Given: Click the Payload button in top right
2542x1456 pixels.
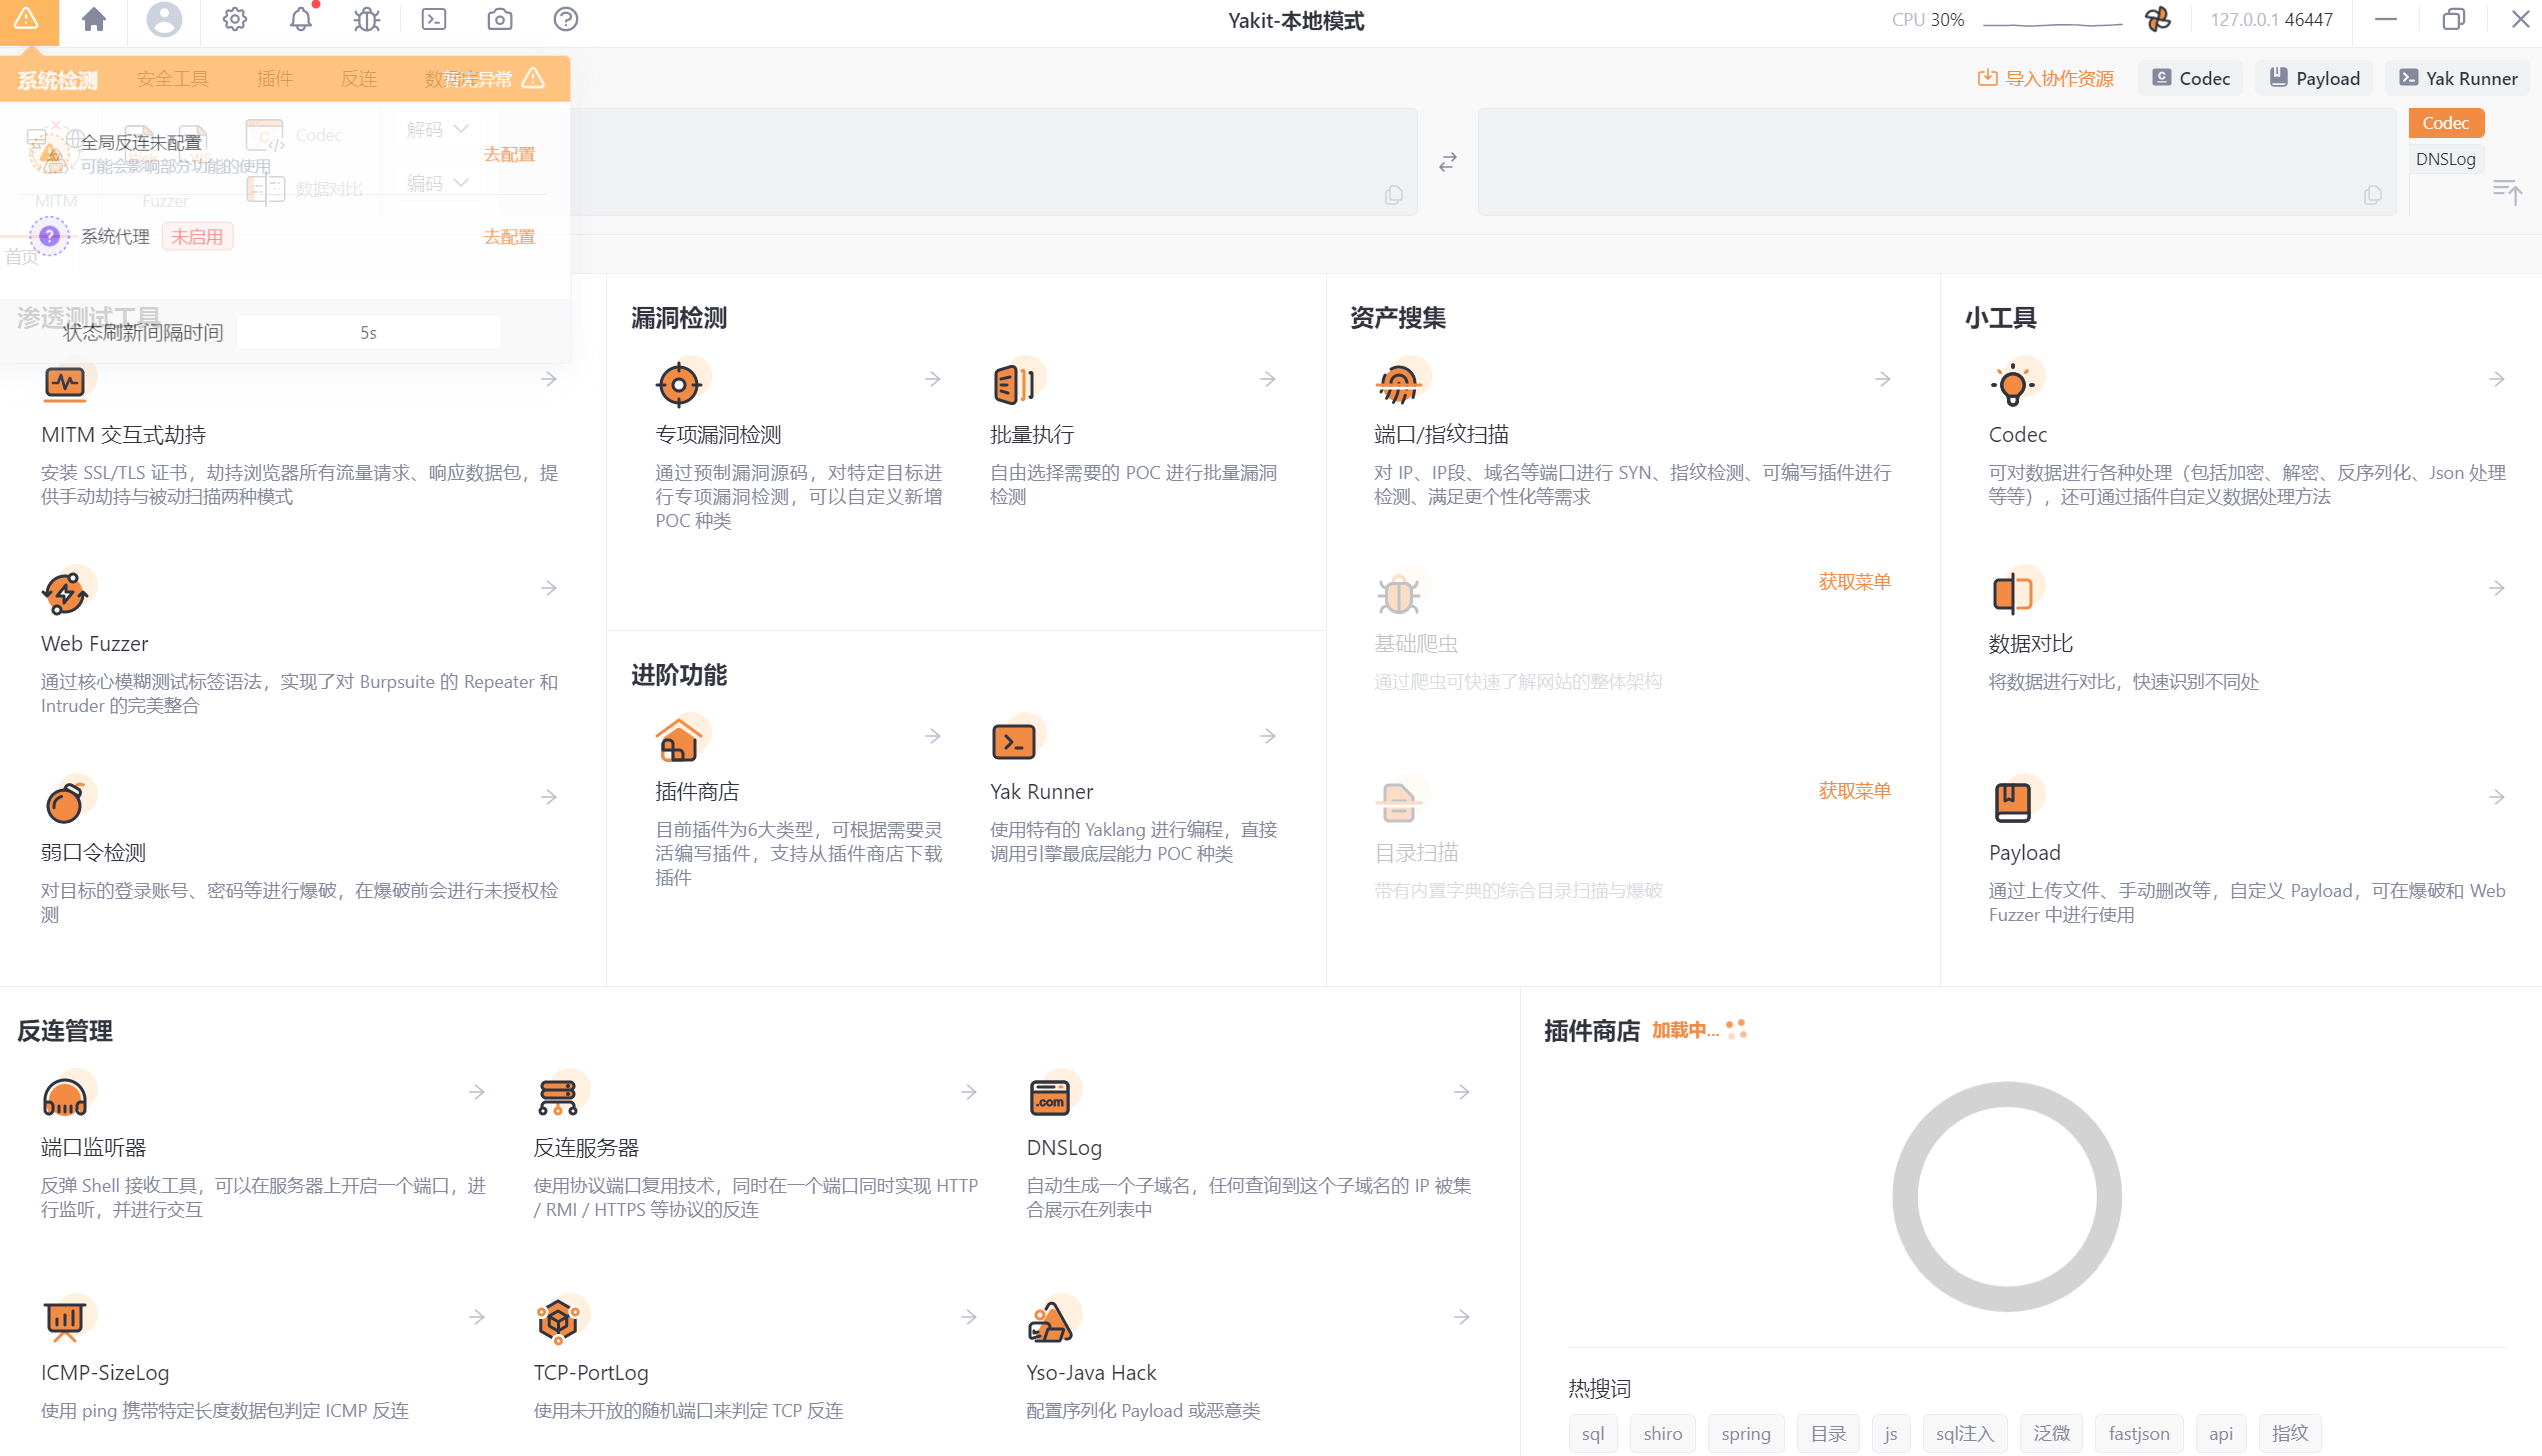Looking at the screenshot, I should [x=2314, y=78].
